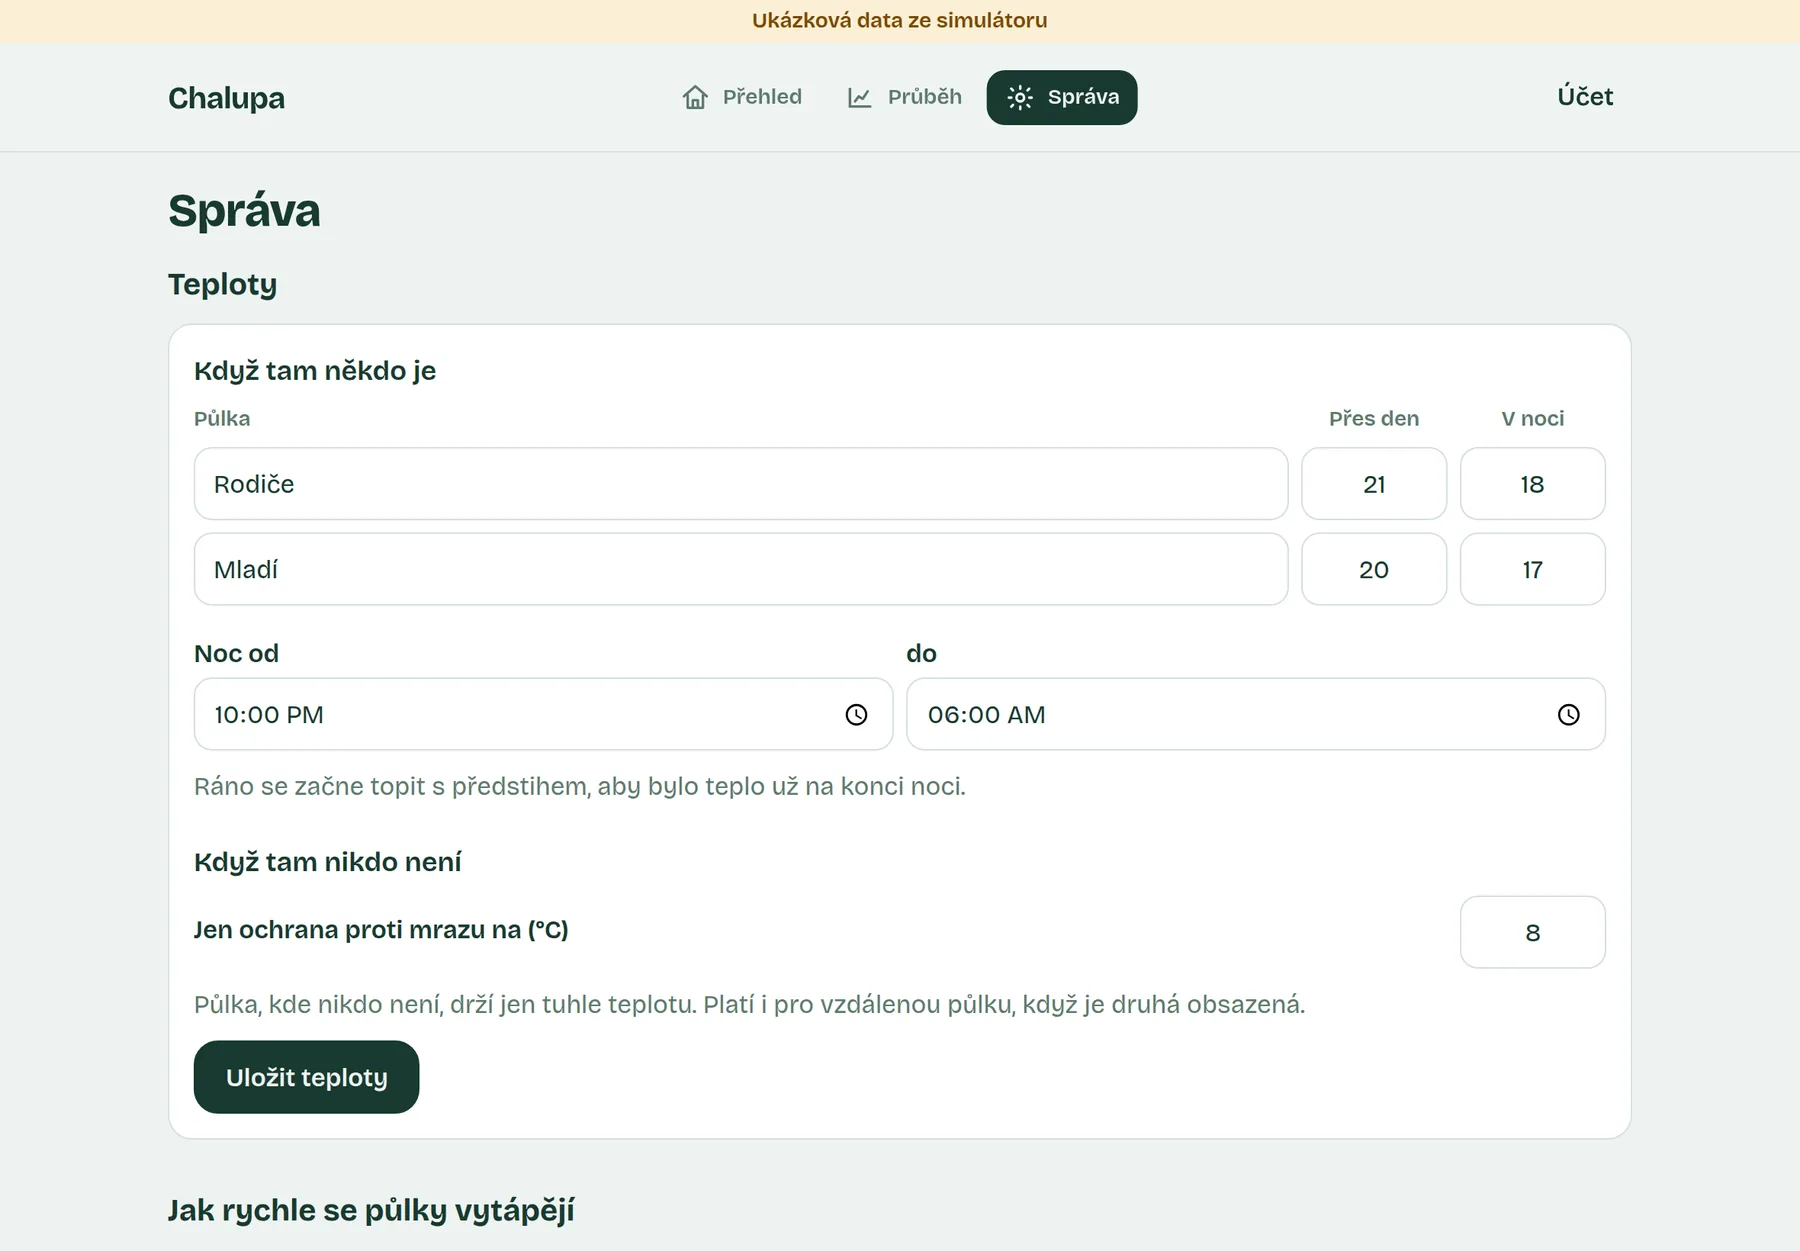
Task: Click the Jak rychle se půlky vytápějí heading
Action: coord(371,1210)
